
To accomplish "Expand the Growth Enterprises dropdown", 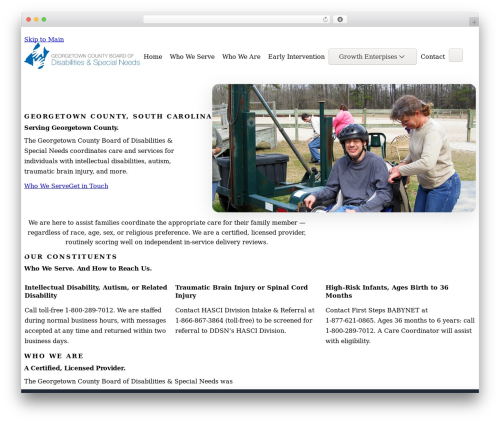I will point(372,57).
